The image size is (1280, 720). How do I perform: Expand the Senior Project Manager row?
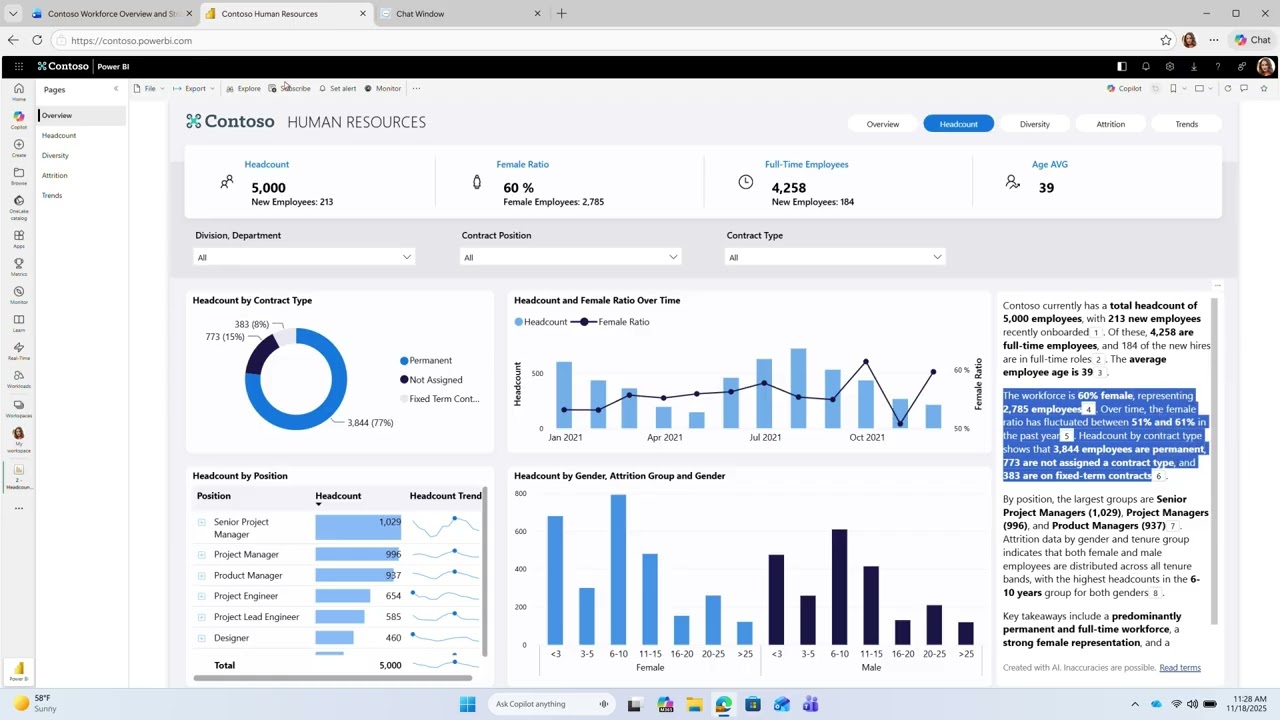point(201,522)
